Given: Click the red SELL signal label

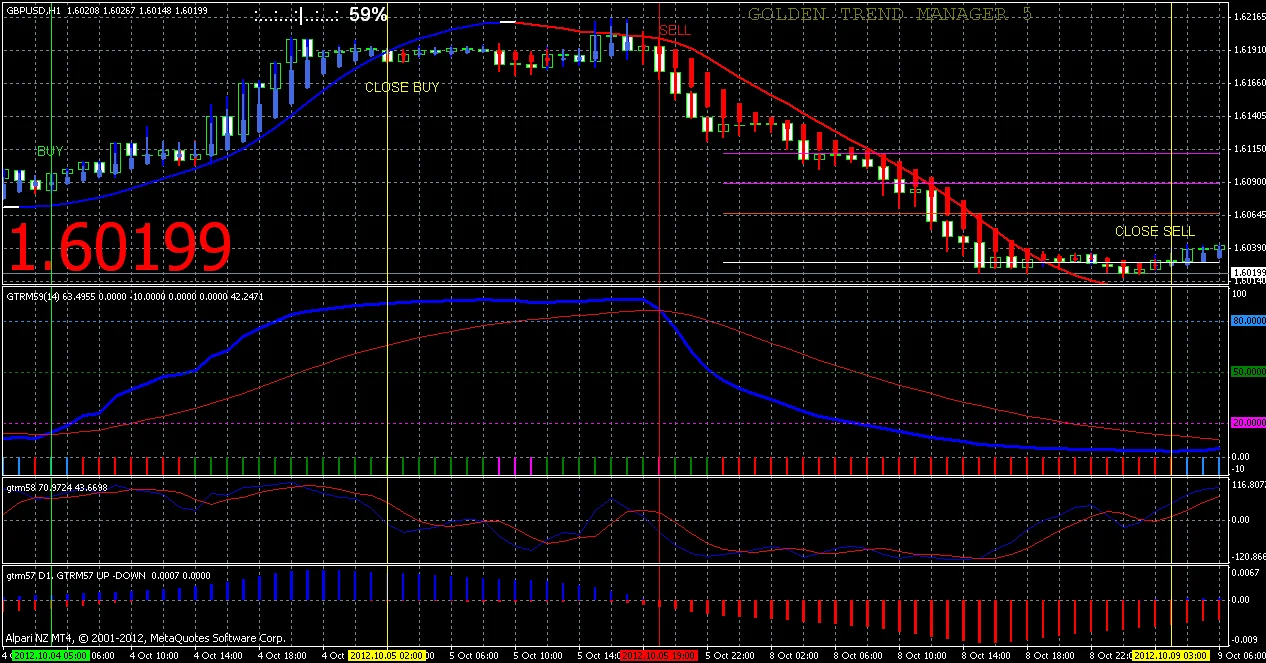Looking at the screenshot, I should (x=674, y=31).
